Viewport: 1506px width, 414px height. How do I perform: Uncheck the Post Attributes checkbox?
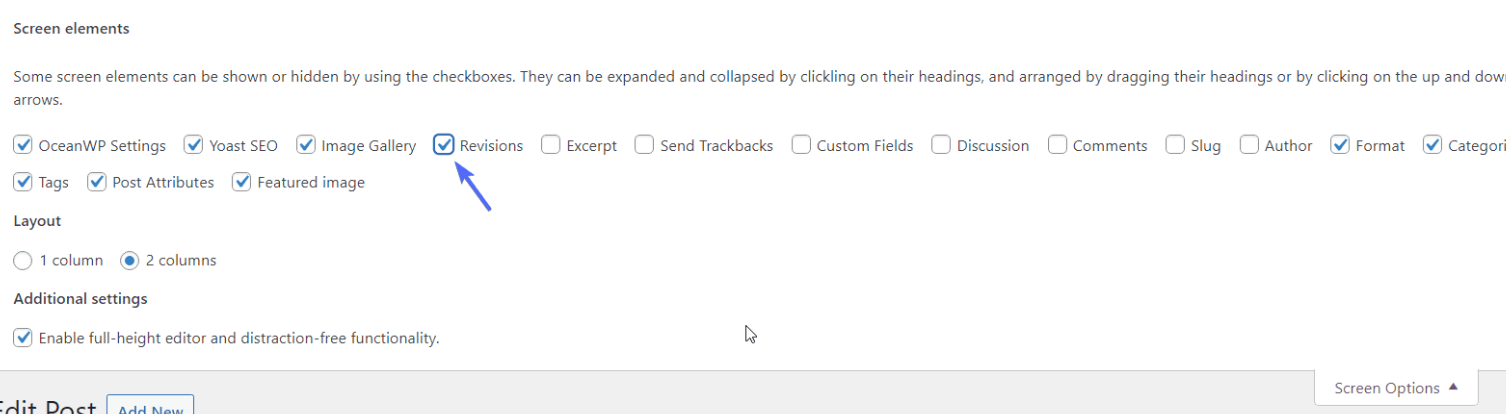coord(97,182)
